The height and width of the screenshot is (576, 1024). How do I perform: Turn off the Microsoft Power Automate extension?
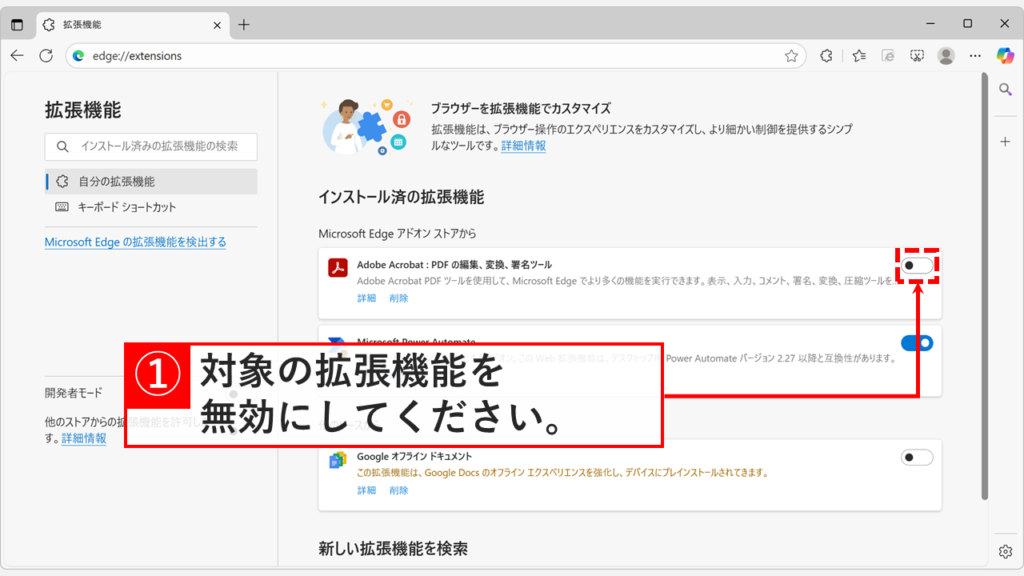click(x=918, y=341)
